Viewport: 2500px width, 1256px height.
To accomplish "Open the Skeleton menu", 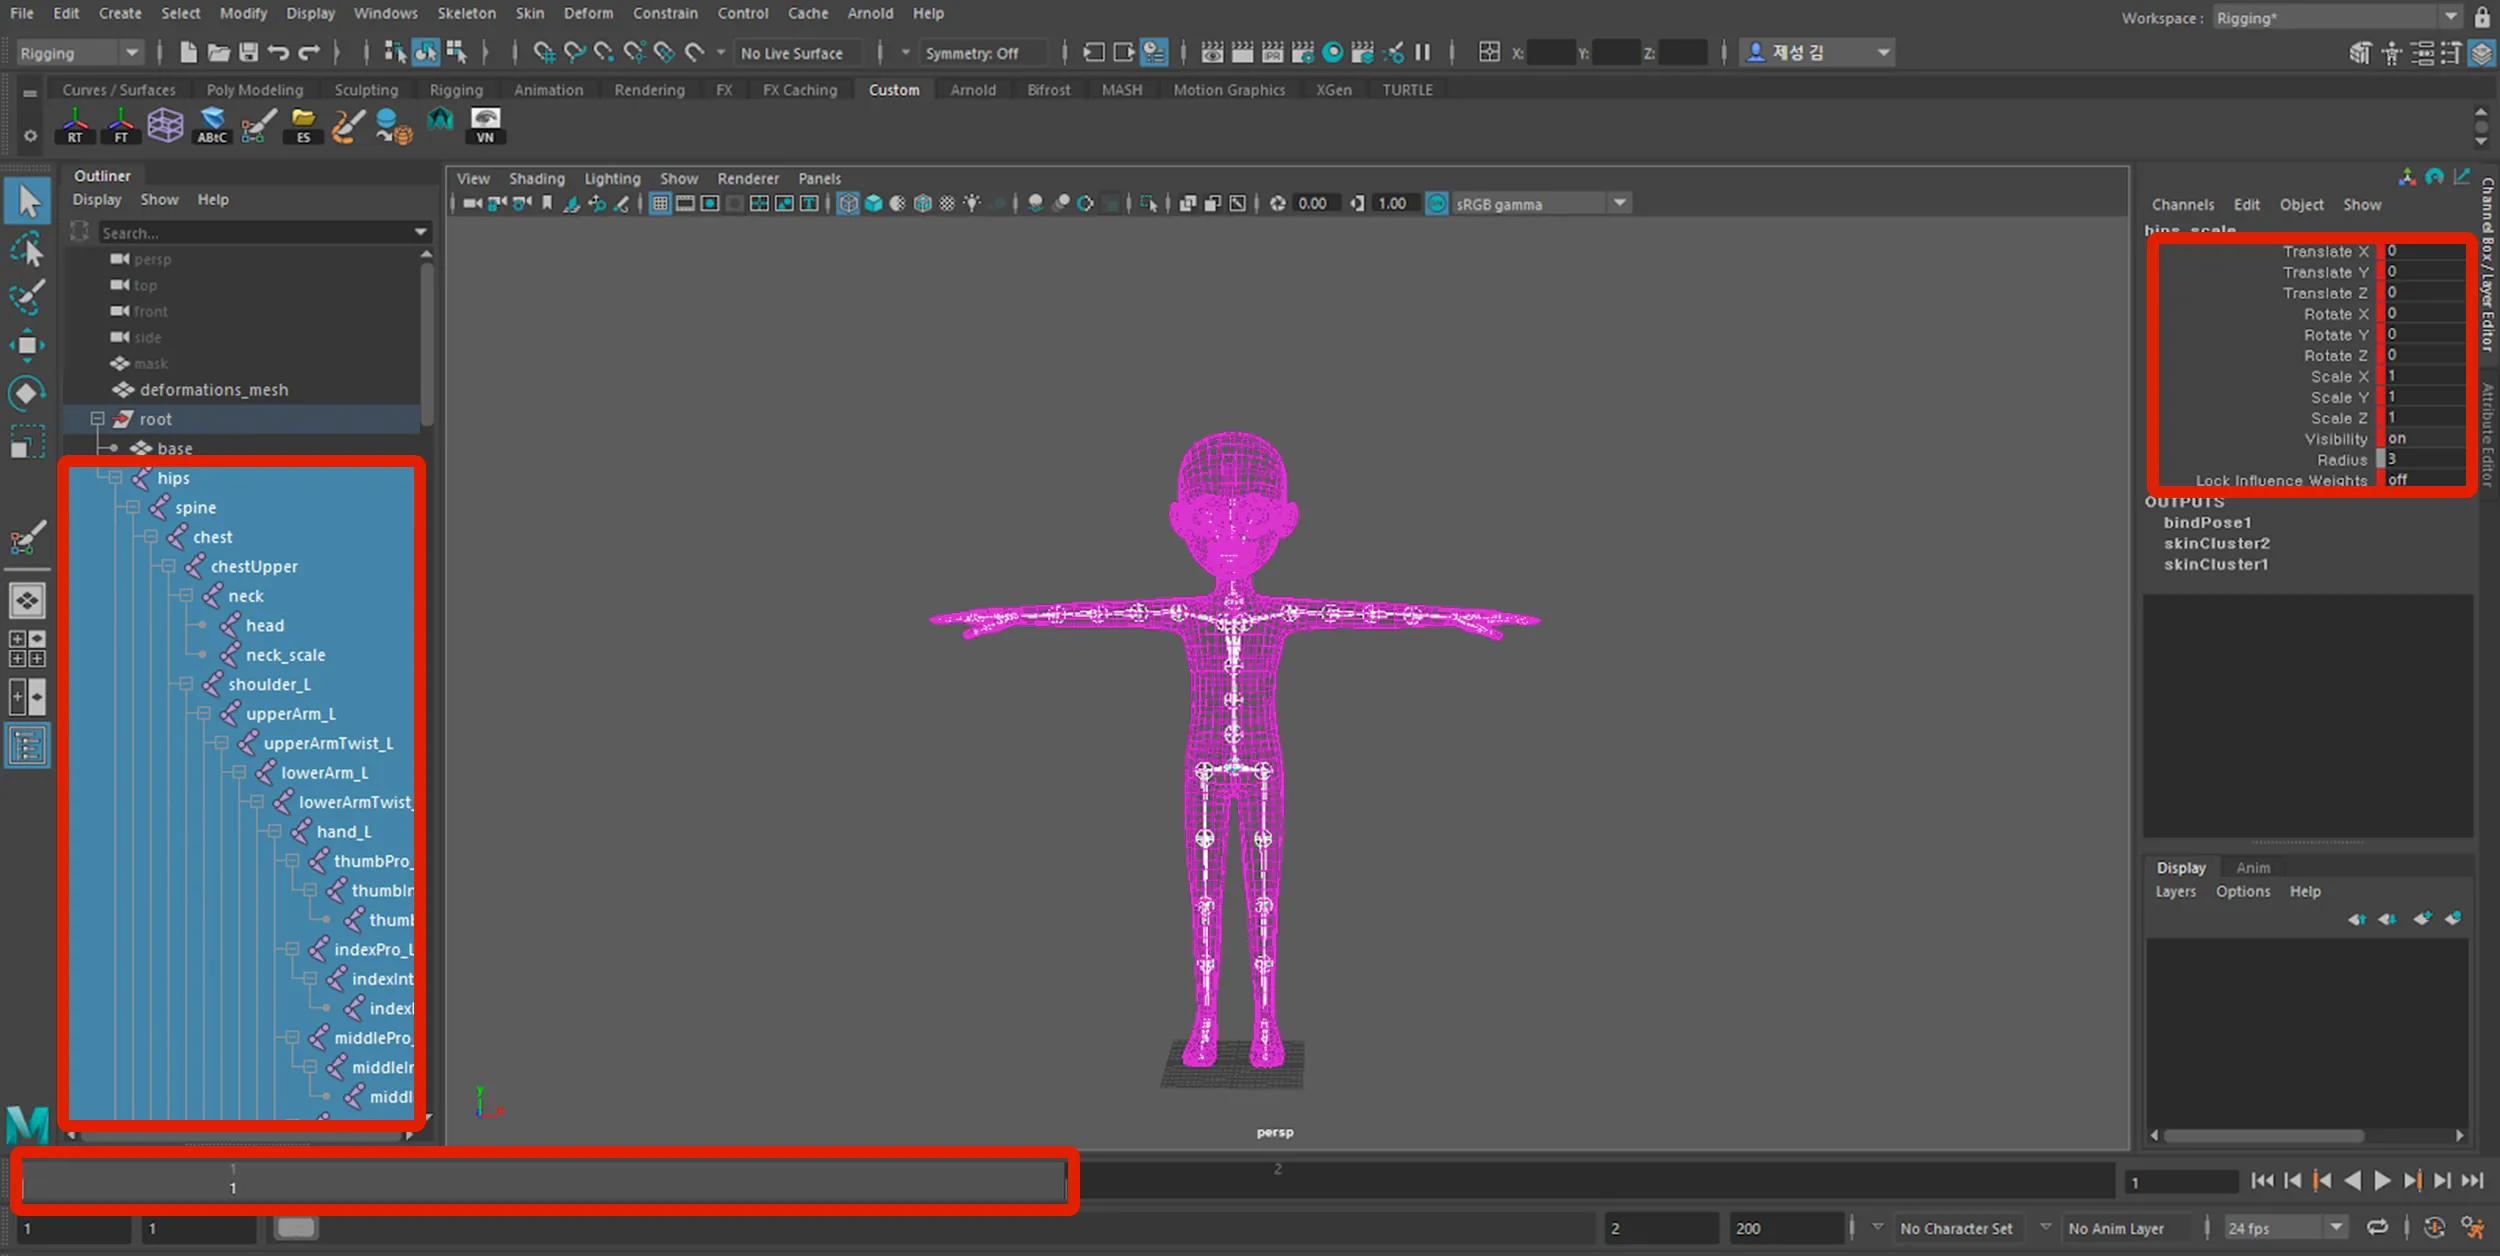I will (x=466, y=13).
